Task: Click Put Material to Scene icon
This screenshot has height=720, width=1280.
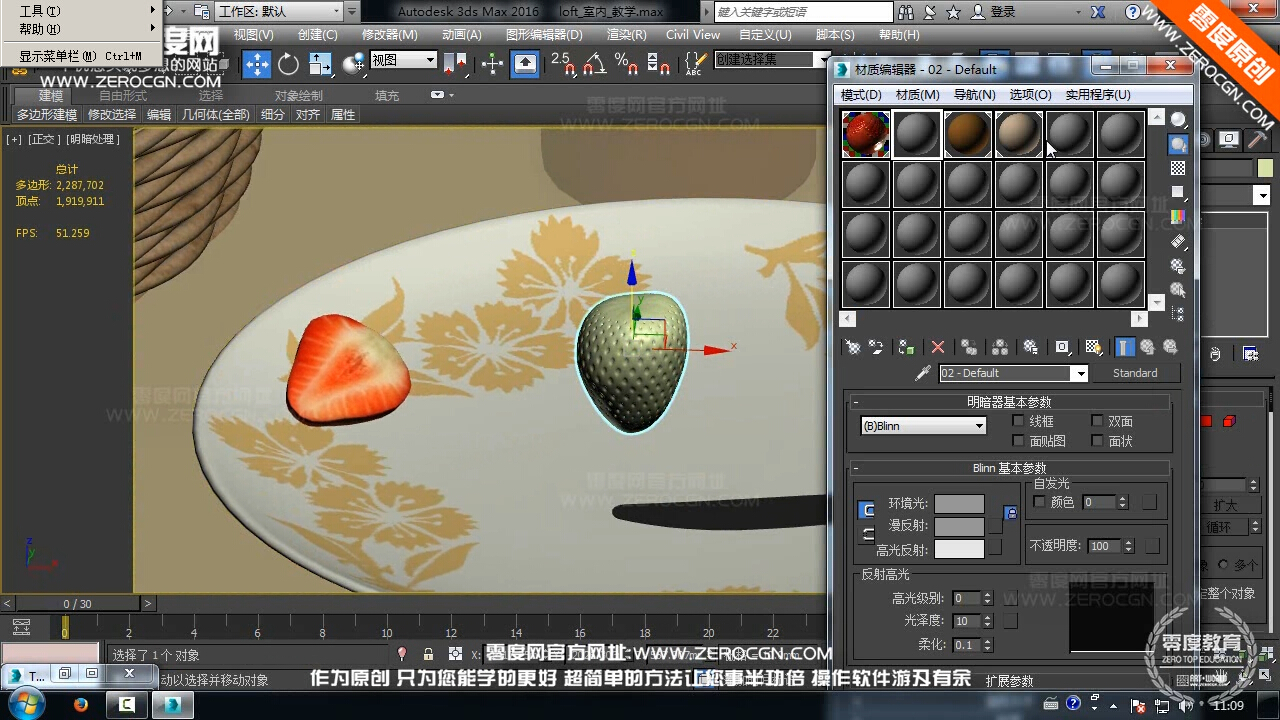Action: 876,347
